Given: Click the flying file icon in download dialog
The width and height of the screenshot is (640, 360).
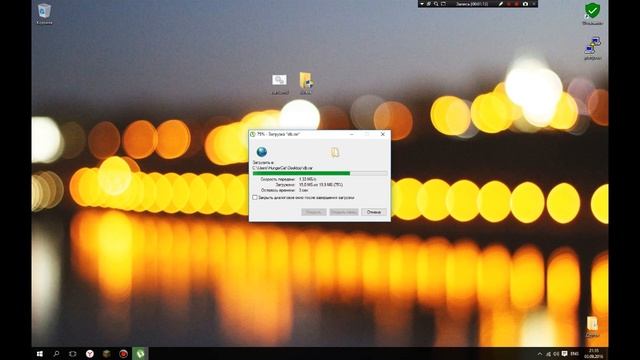Looking at the screenshot, I should 335,152.
